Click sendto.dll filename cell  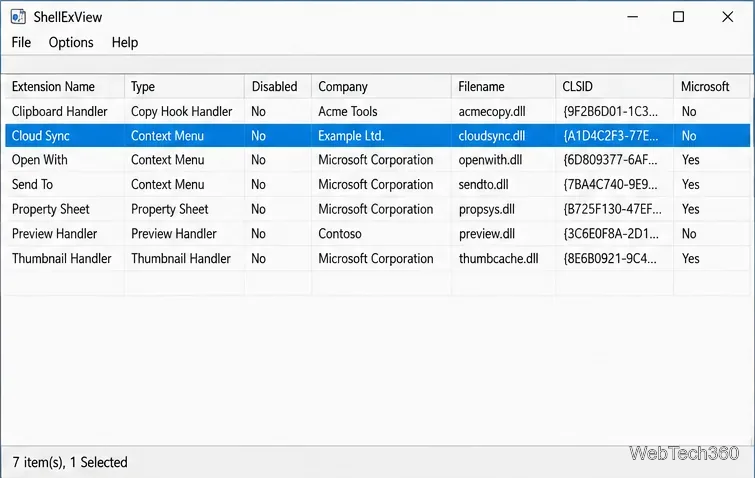point(483,184)
